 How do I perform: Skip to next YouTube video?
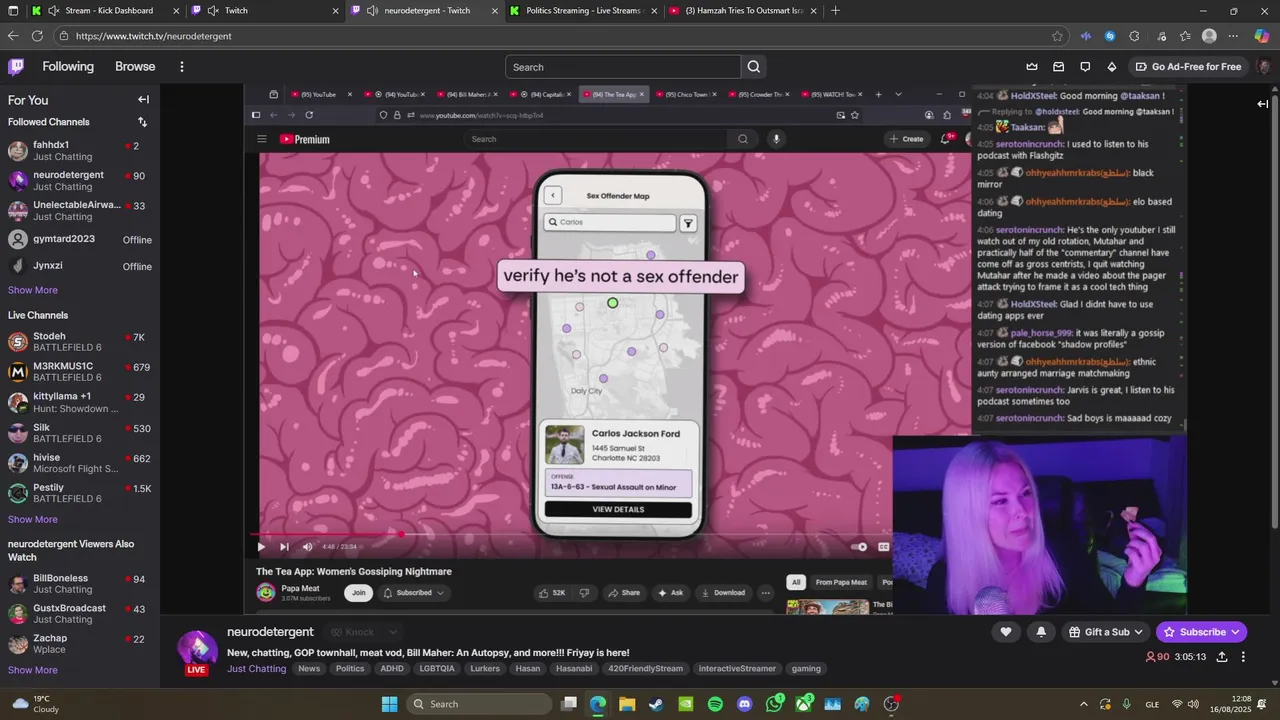284,547
